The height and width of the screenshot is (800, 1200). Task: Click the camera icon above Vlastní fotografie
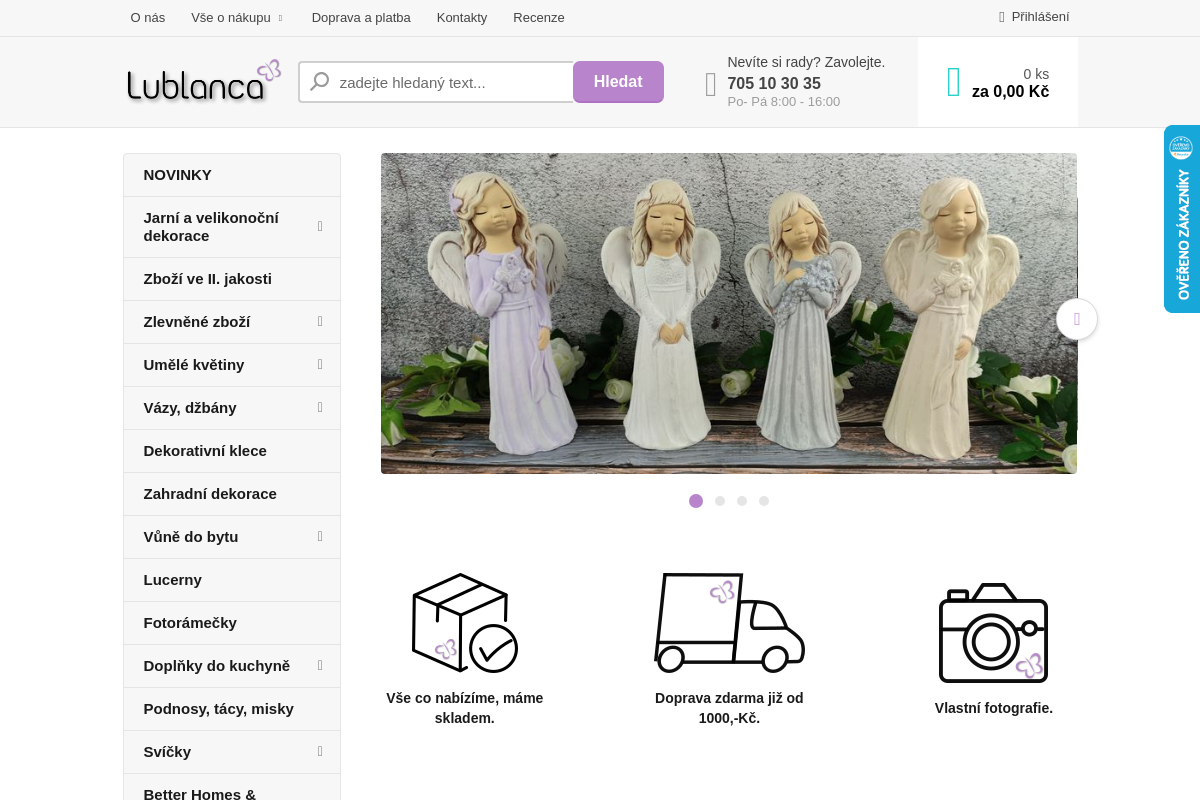(993, 633)
